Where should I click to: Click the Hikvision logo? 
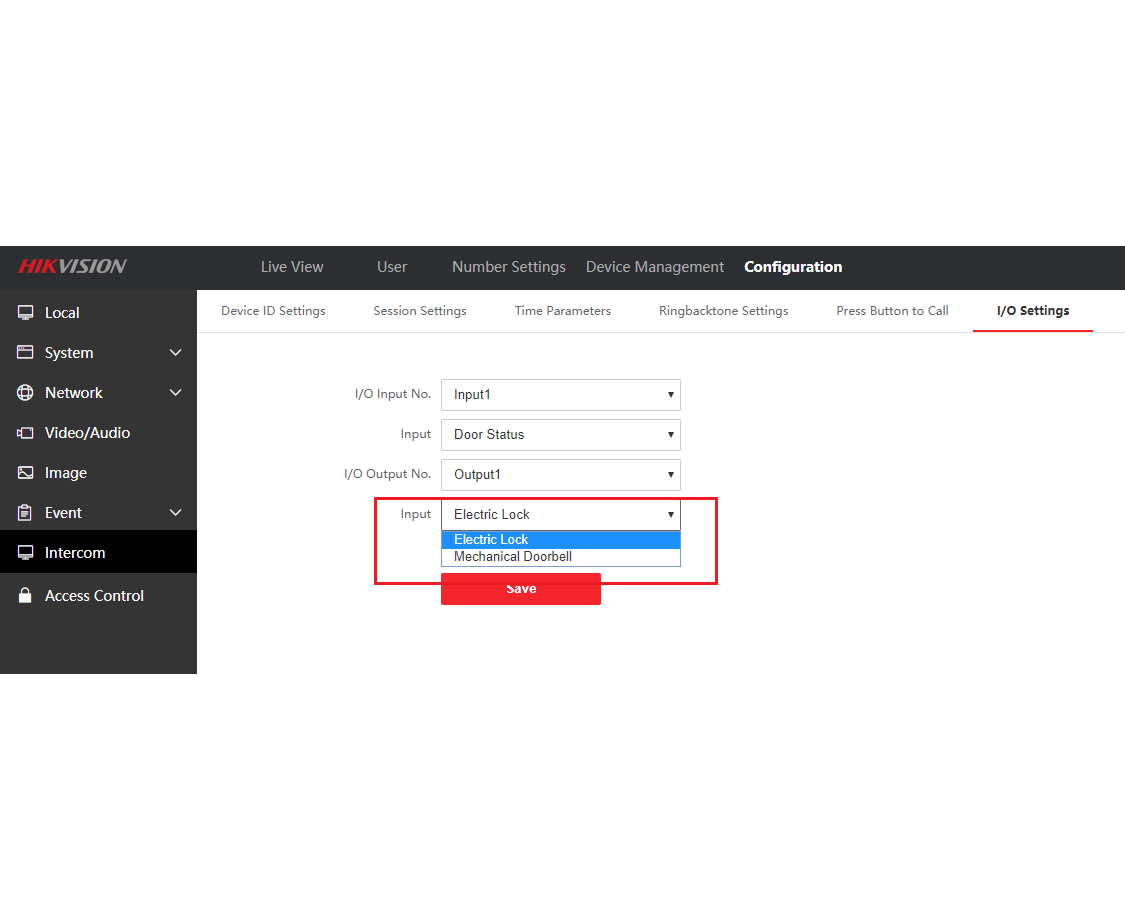coord(72,267)
